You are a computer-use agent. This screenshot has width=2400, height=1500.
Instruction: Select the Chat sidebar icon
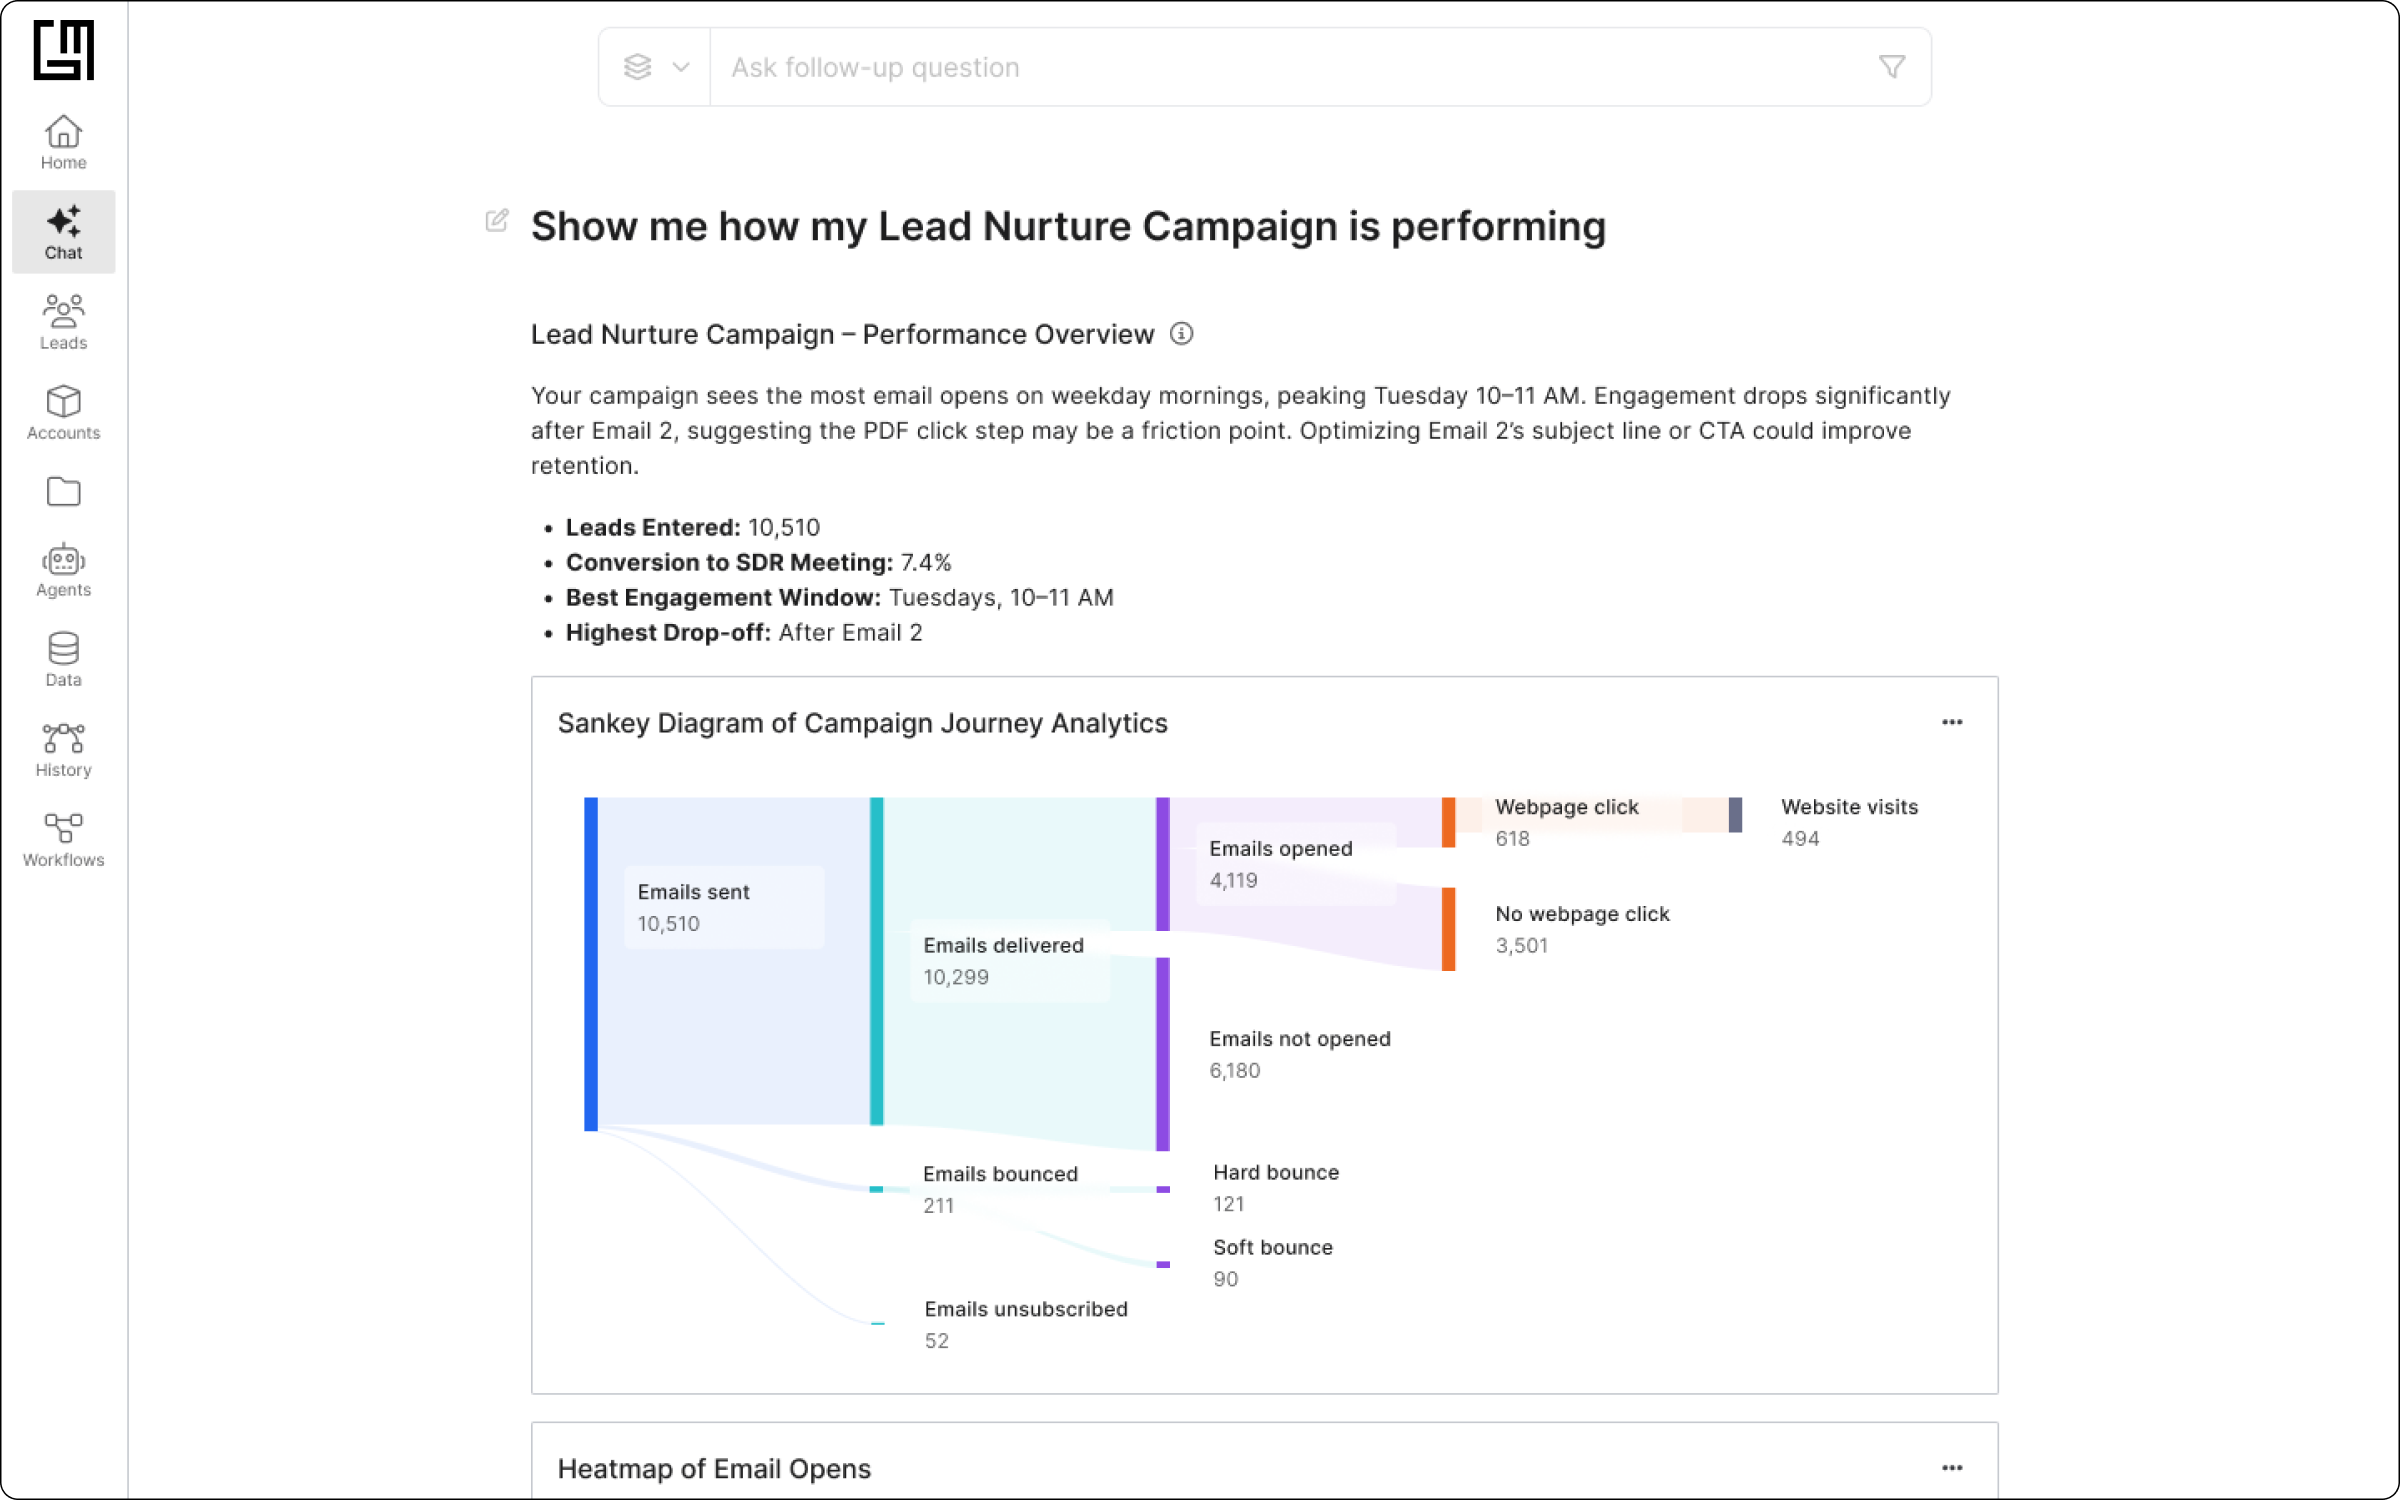[x=63, y=232]
